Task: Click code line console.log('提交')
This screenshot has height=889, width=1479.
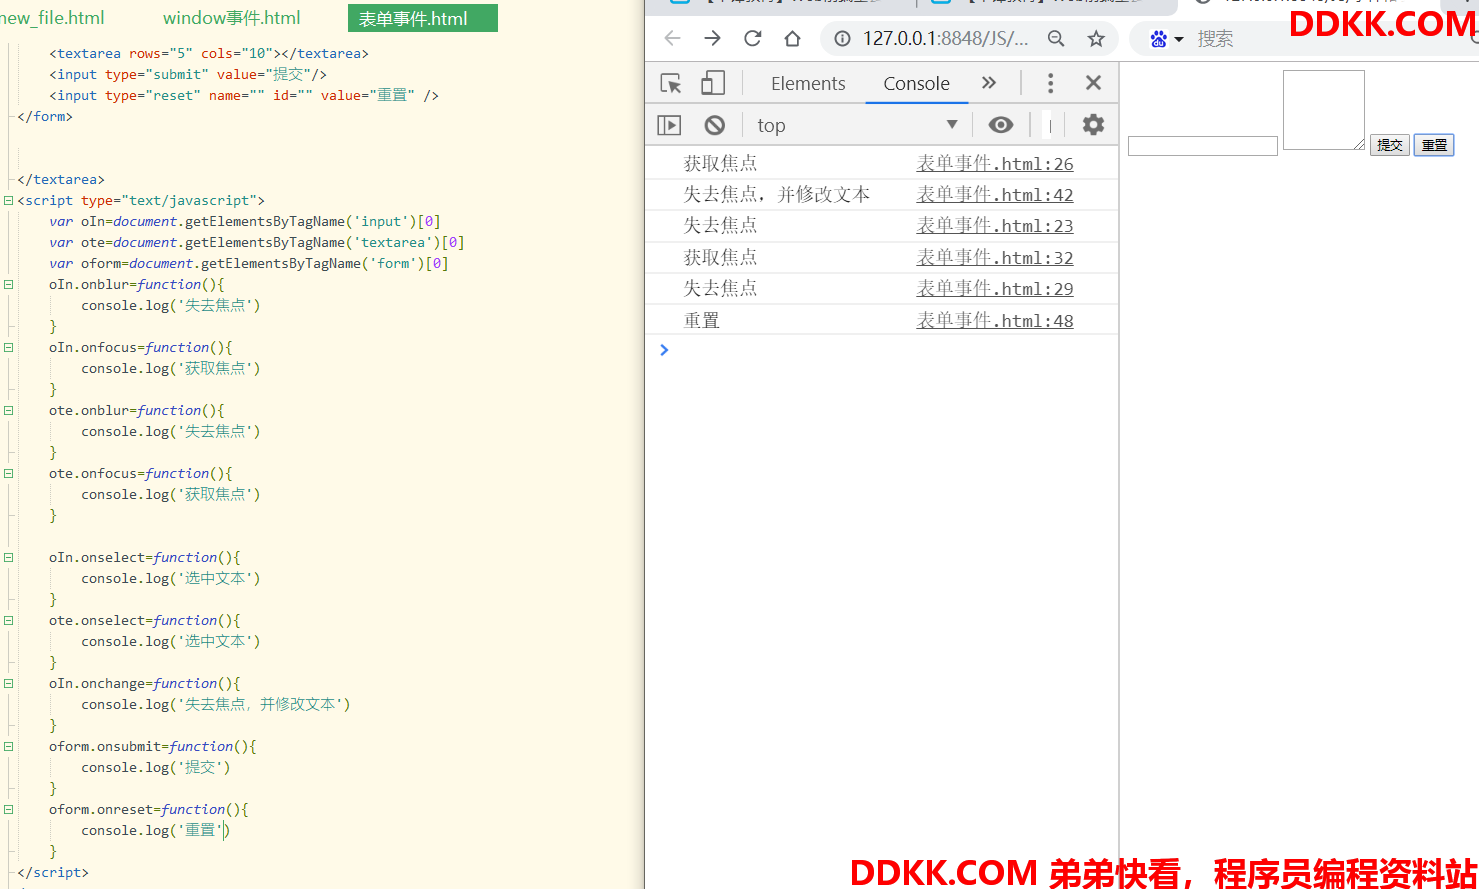Action: (156, 767)
